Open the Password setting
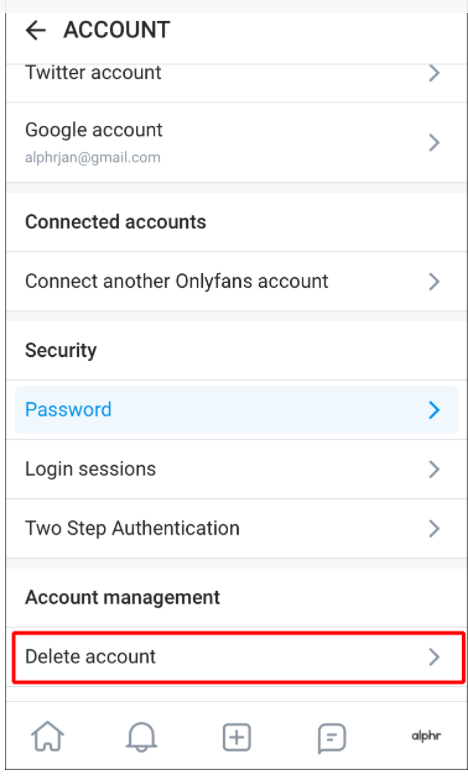The width and height of the screenshot is (468, 782). 236,409
